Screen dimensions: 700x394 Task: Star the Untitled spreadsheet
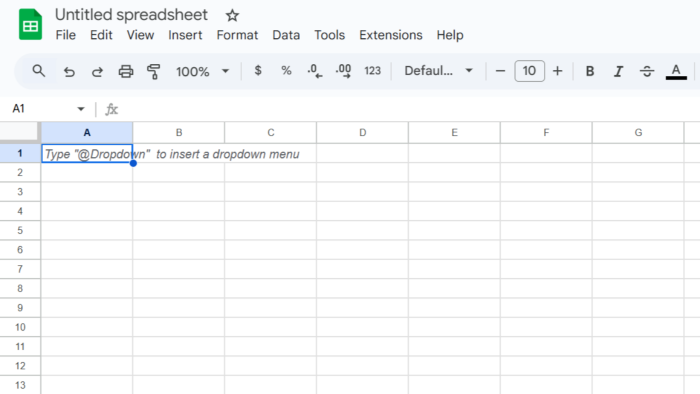click(232, 16)
